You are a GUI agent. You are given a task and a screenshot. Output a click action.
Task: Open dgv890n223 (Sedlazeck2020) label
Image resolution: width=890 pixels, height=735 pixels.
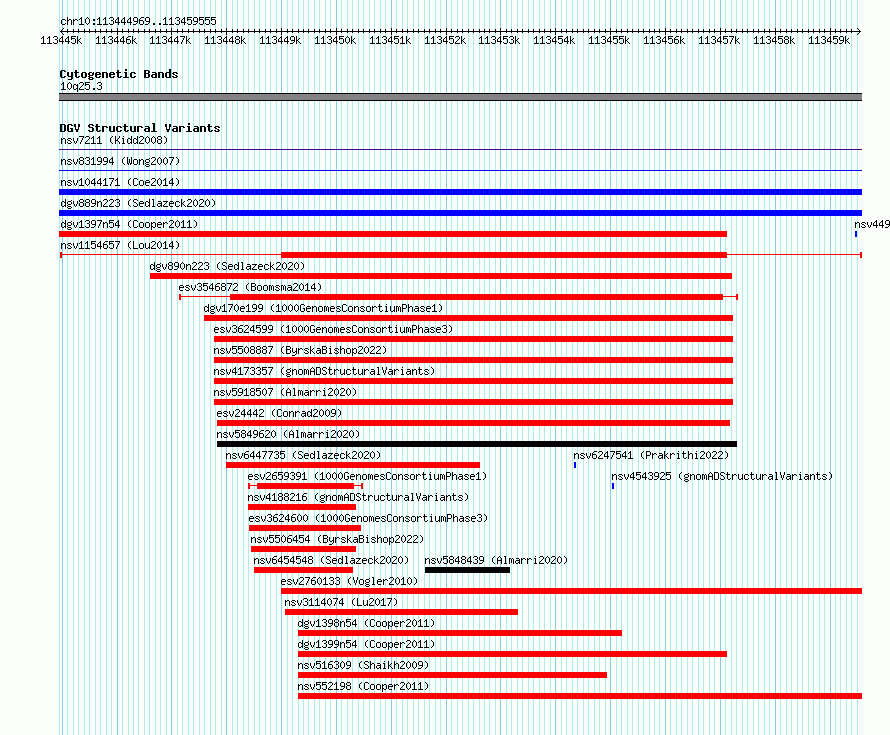(227, 266)
